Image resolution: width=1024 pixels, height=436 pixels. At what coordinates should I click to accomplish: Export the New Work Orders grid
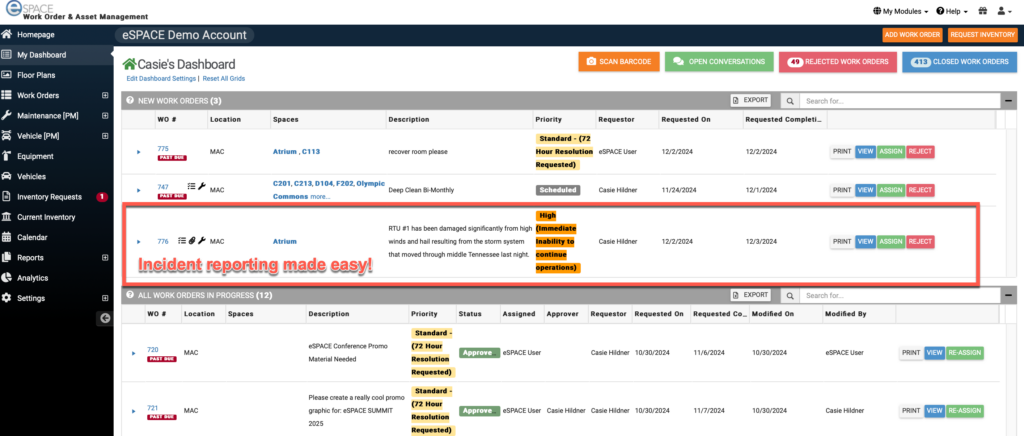(750, 101)
